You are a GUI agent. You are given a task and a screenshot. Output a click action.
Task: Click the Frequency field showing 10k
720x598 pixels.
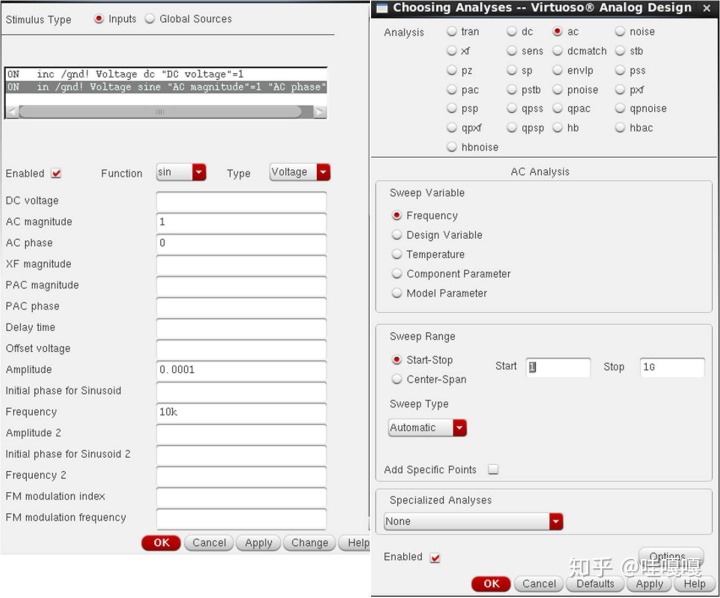pyautogui.click(x=241, y=412)
